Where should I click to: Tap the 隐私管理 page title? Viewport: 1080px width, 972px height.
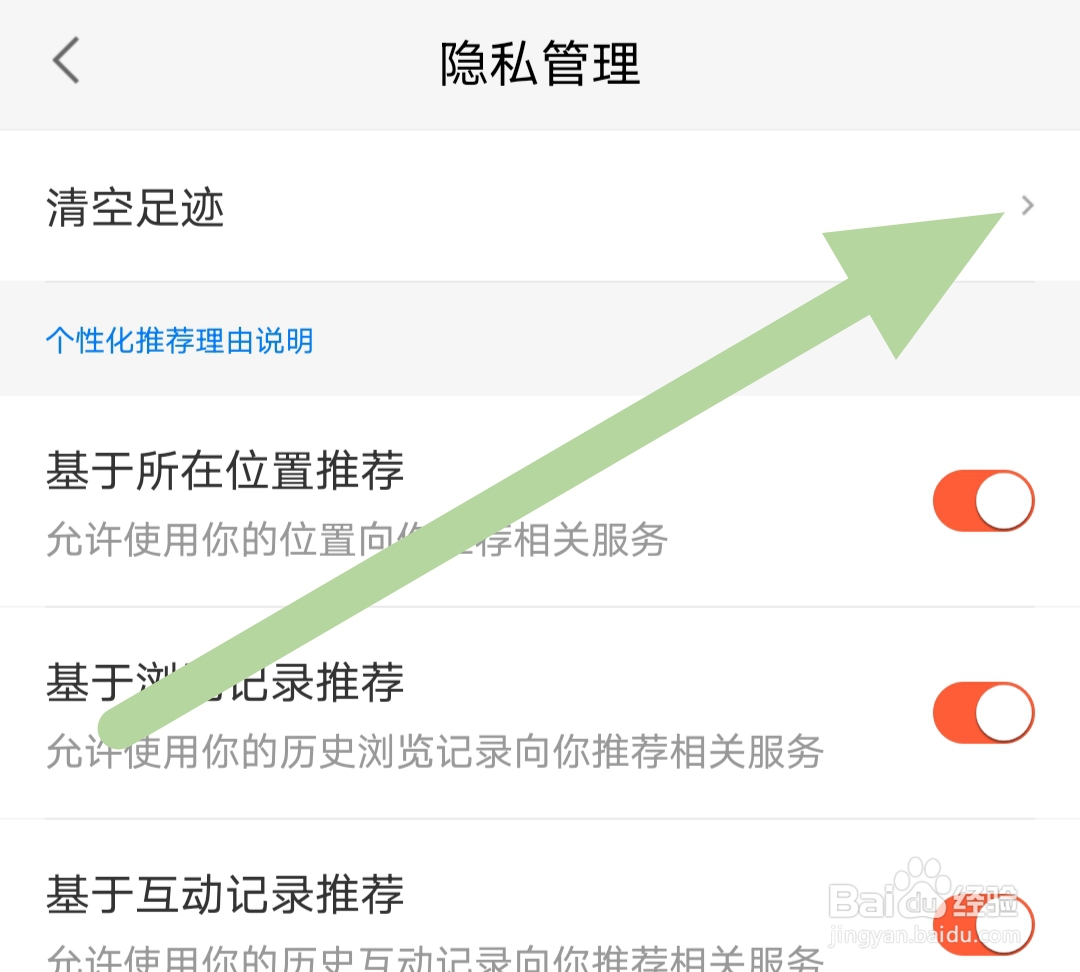coord(541,63)
